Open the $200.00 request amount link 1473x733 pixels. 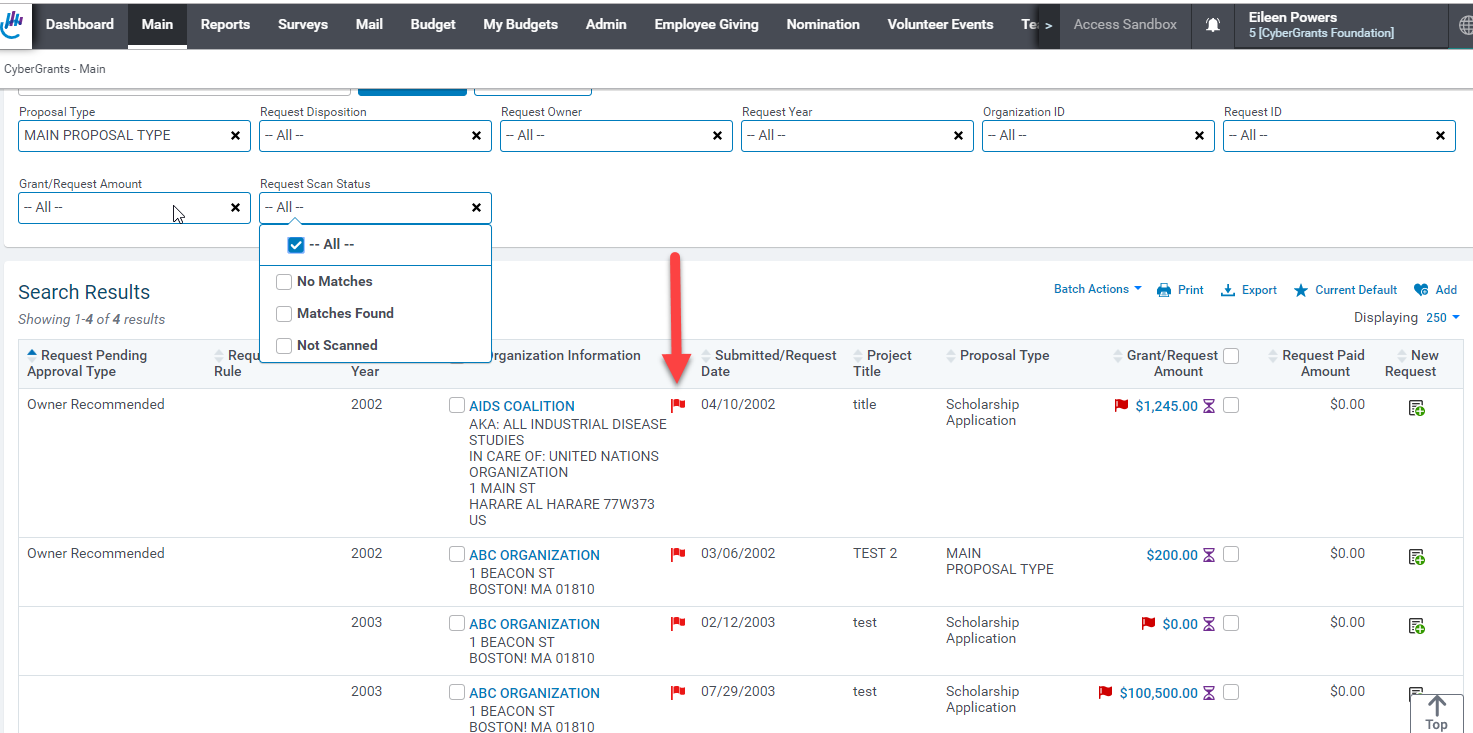1172,555
